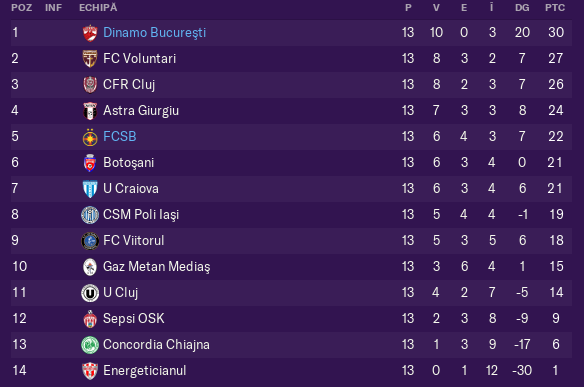Select the Sepsi OSK table row

point(291,319)
